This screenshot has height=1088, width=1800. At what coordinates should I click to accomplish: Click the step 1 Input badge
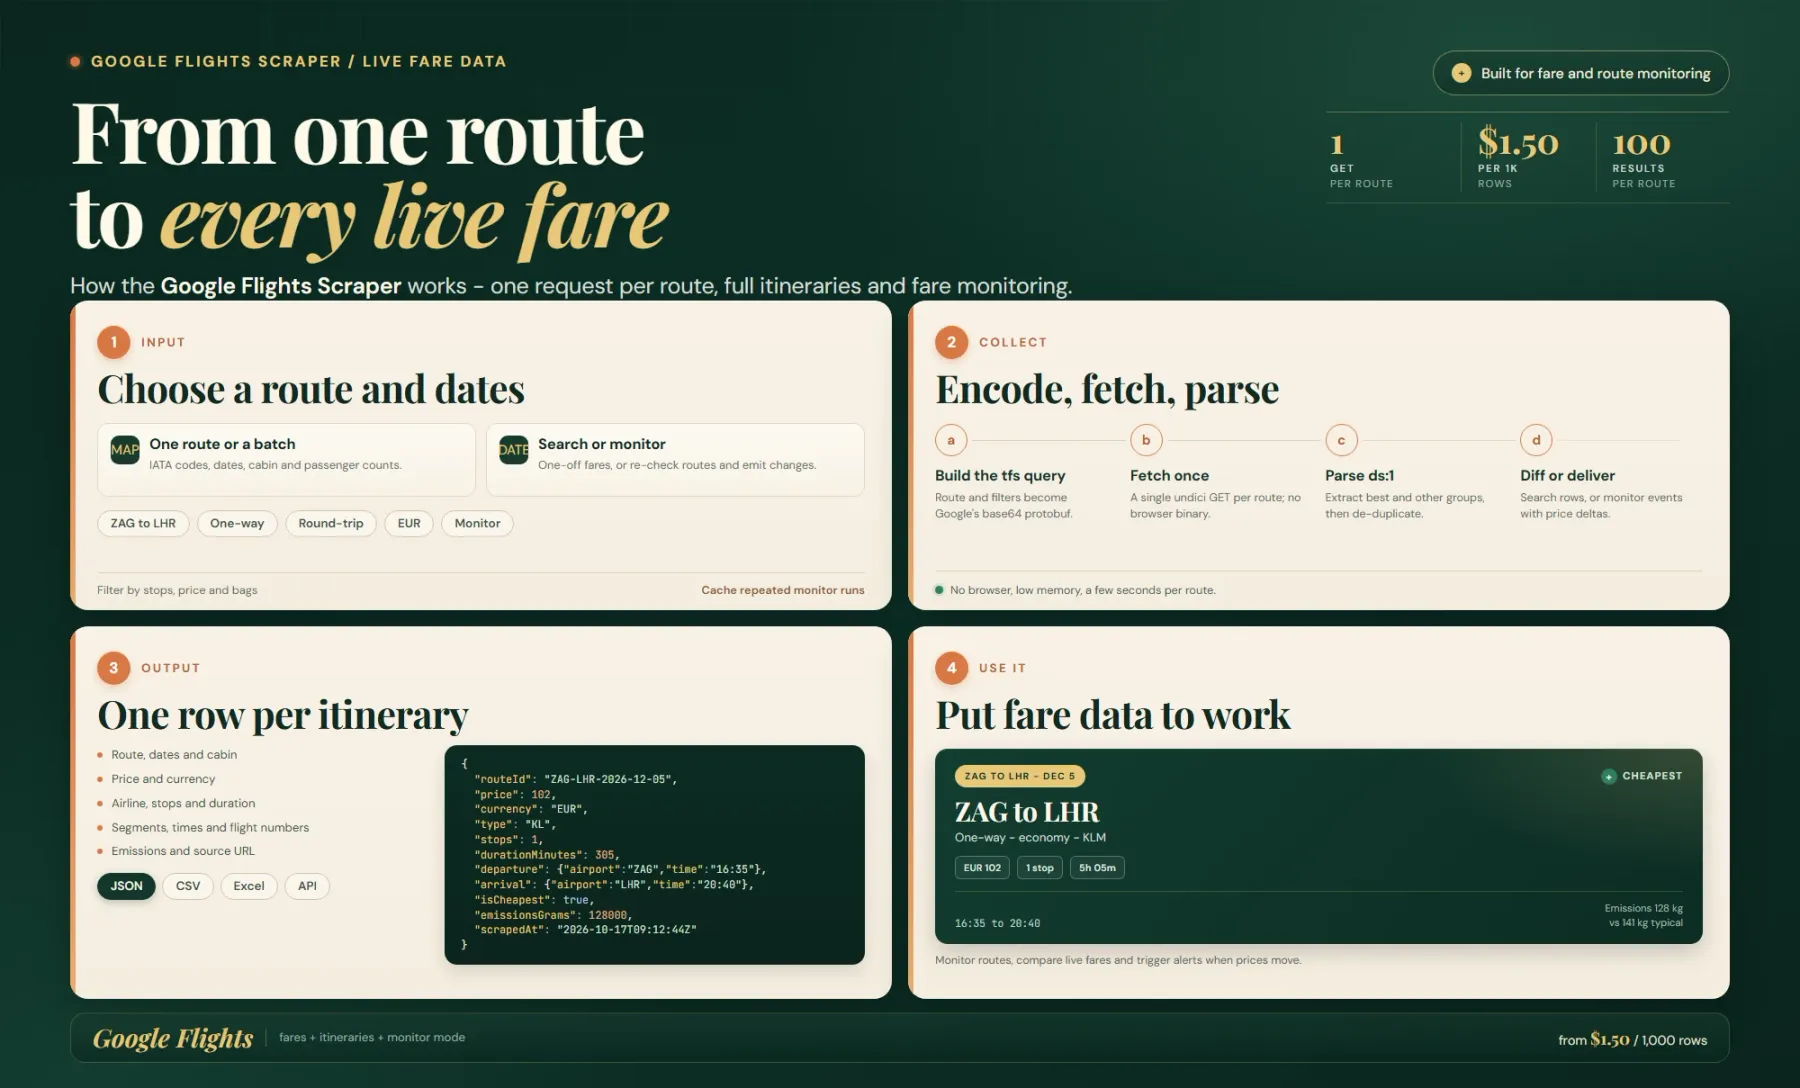click(x=114, y=342)
